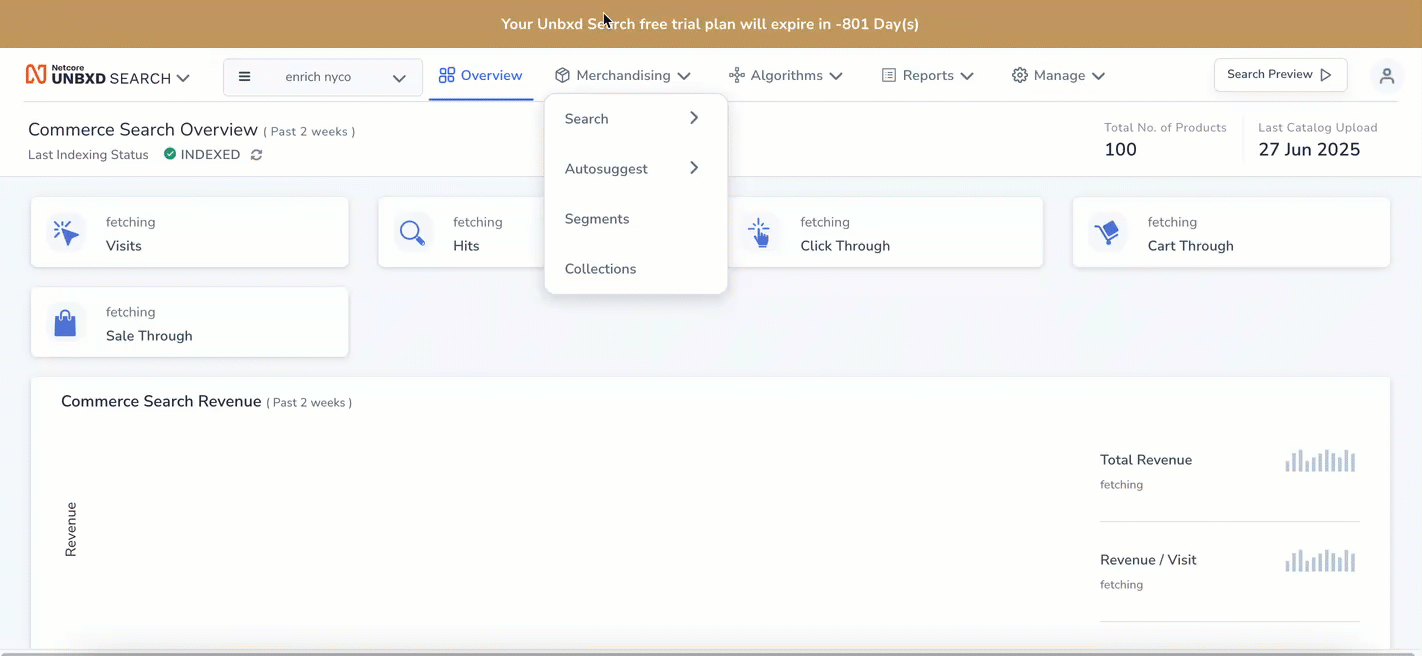Screen dimensions: 1422x656
Task: Click the Sale Through bag icon
Action: [65, 323]
